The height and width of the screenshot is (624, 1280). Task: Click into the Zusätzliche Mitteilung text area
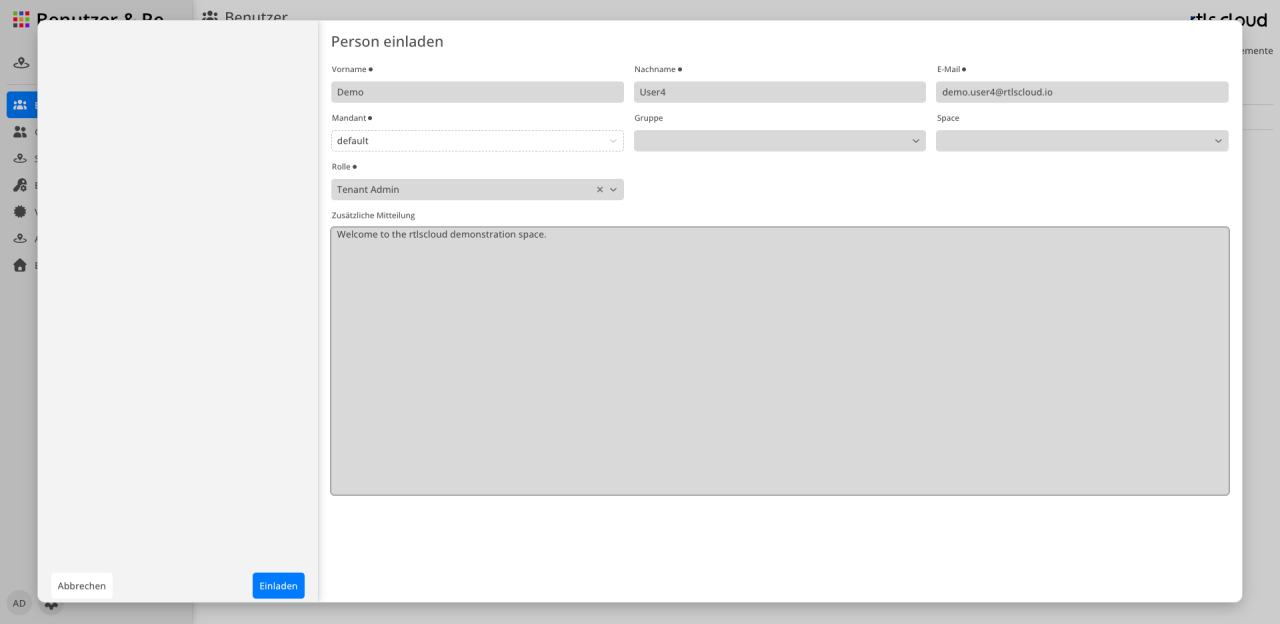point(780,361)
